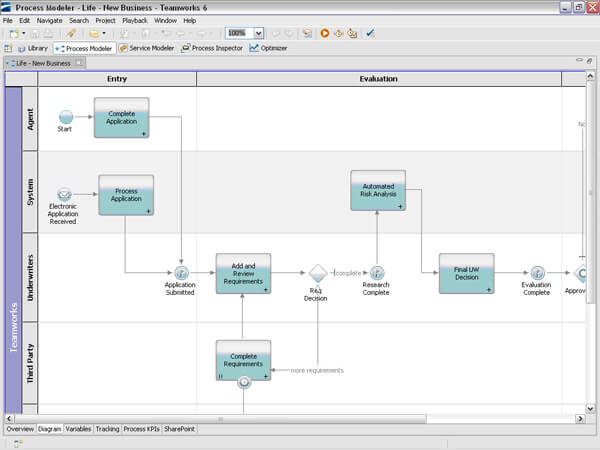600x450 pixels.
Task: Switch to the Variables tab
Action: (x=78, y=429)
